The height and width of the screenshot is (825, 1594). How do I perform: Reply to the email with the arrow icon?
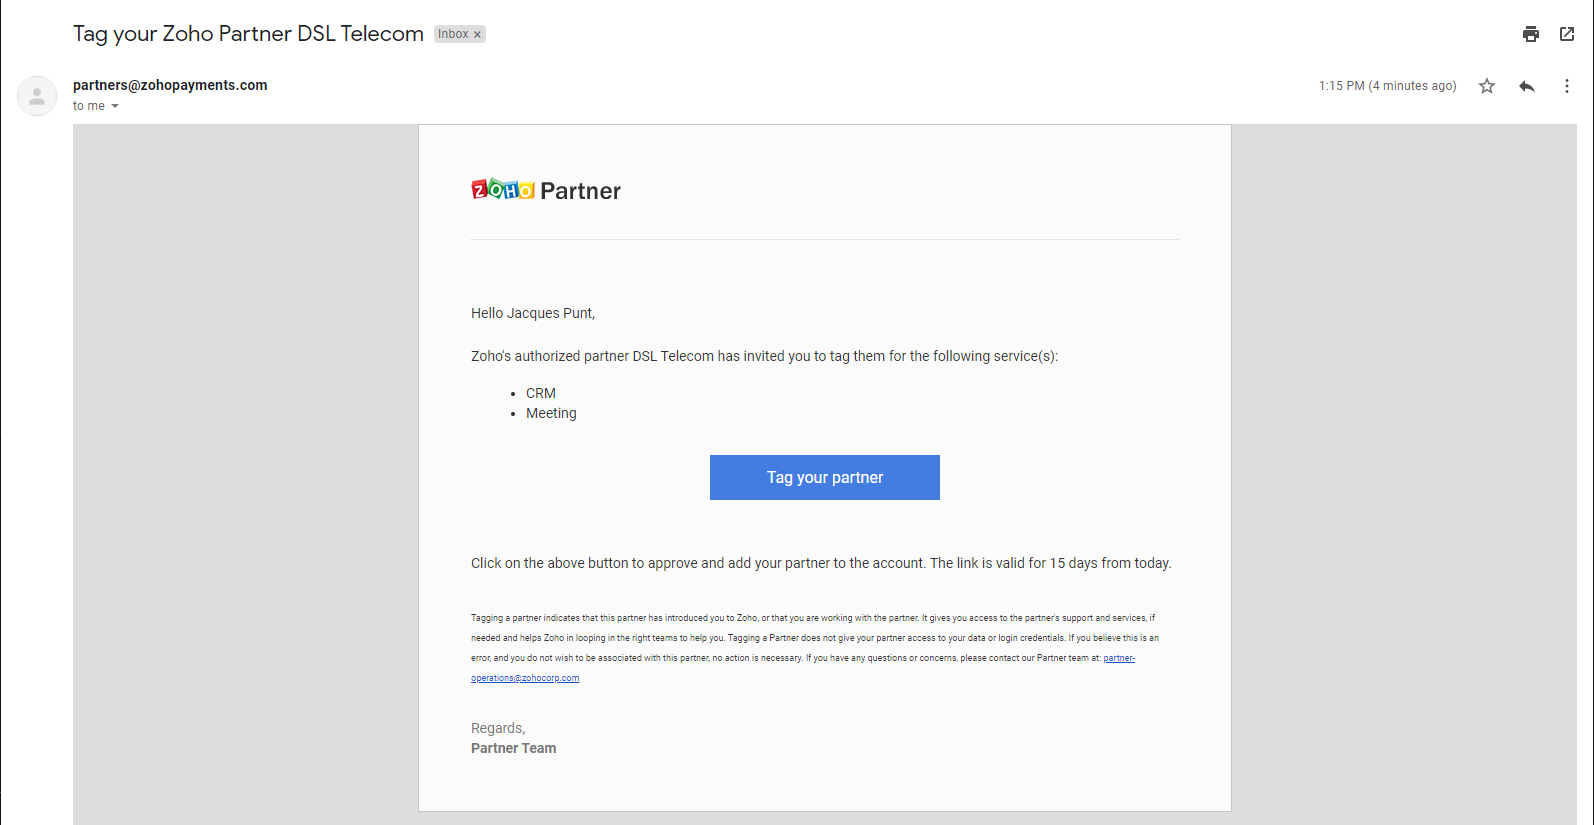coord(1527,86)
